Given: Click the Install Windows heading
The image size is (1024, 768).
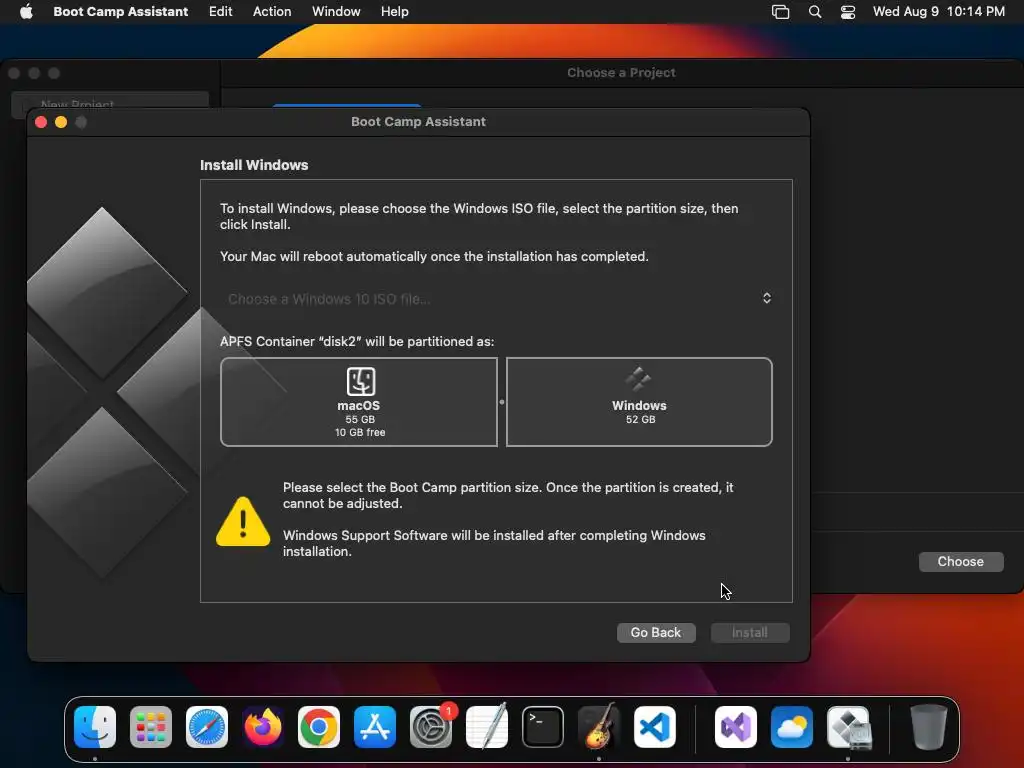Looking at the screenshot, I should (254, 165).
